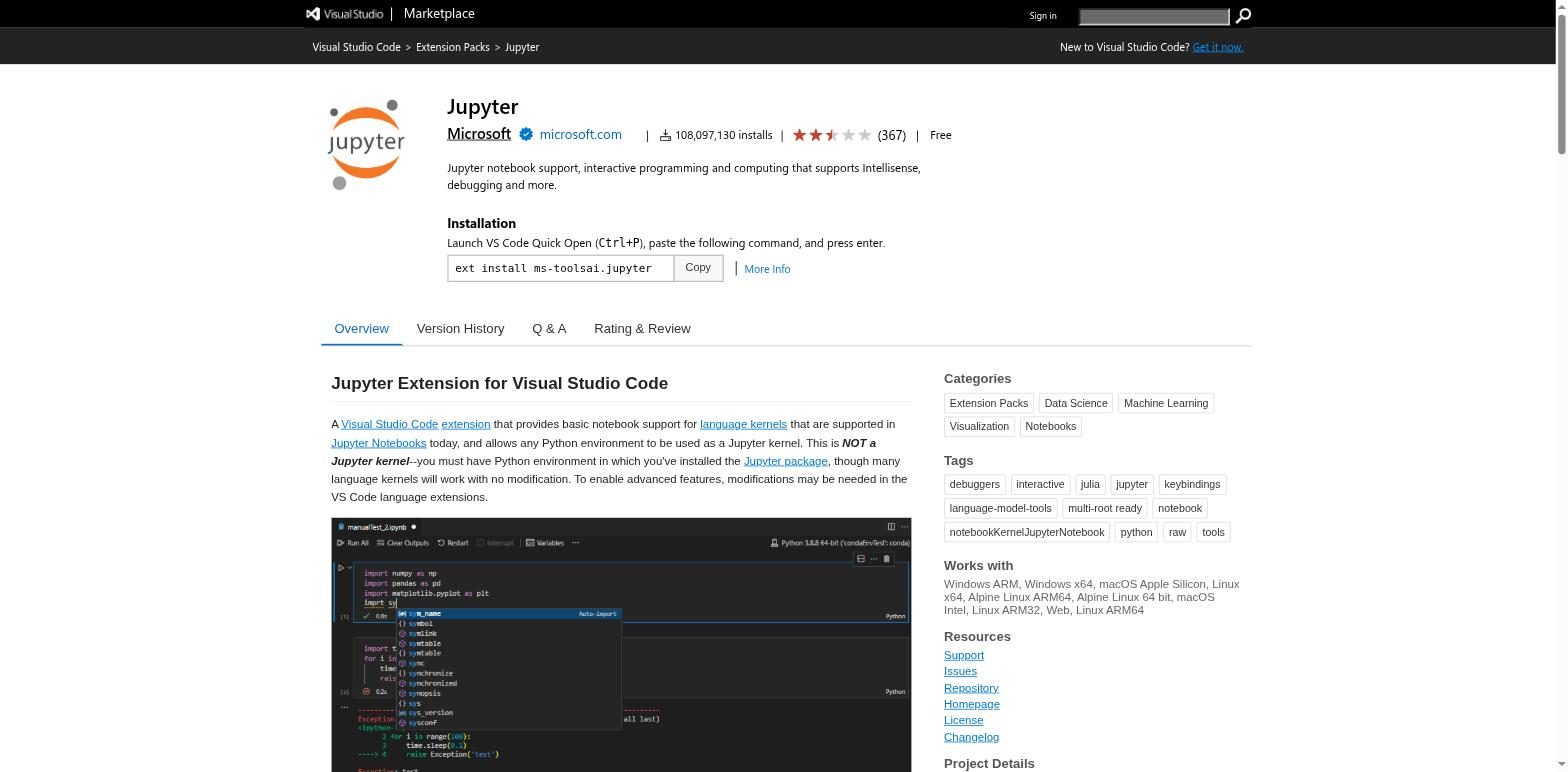Click the raw tag

point(1177,532)
